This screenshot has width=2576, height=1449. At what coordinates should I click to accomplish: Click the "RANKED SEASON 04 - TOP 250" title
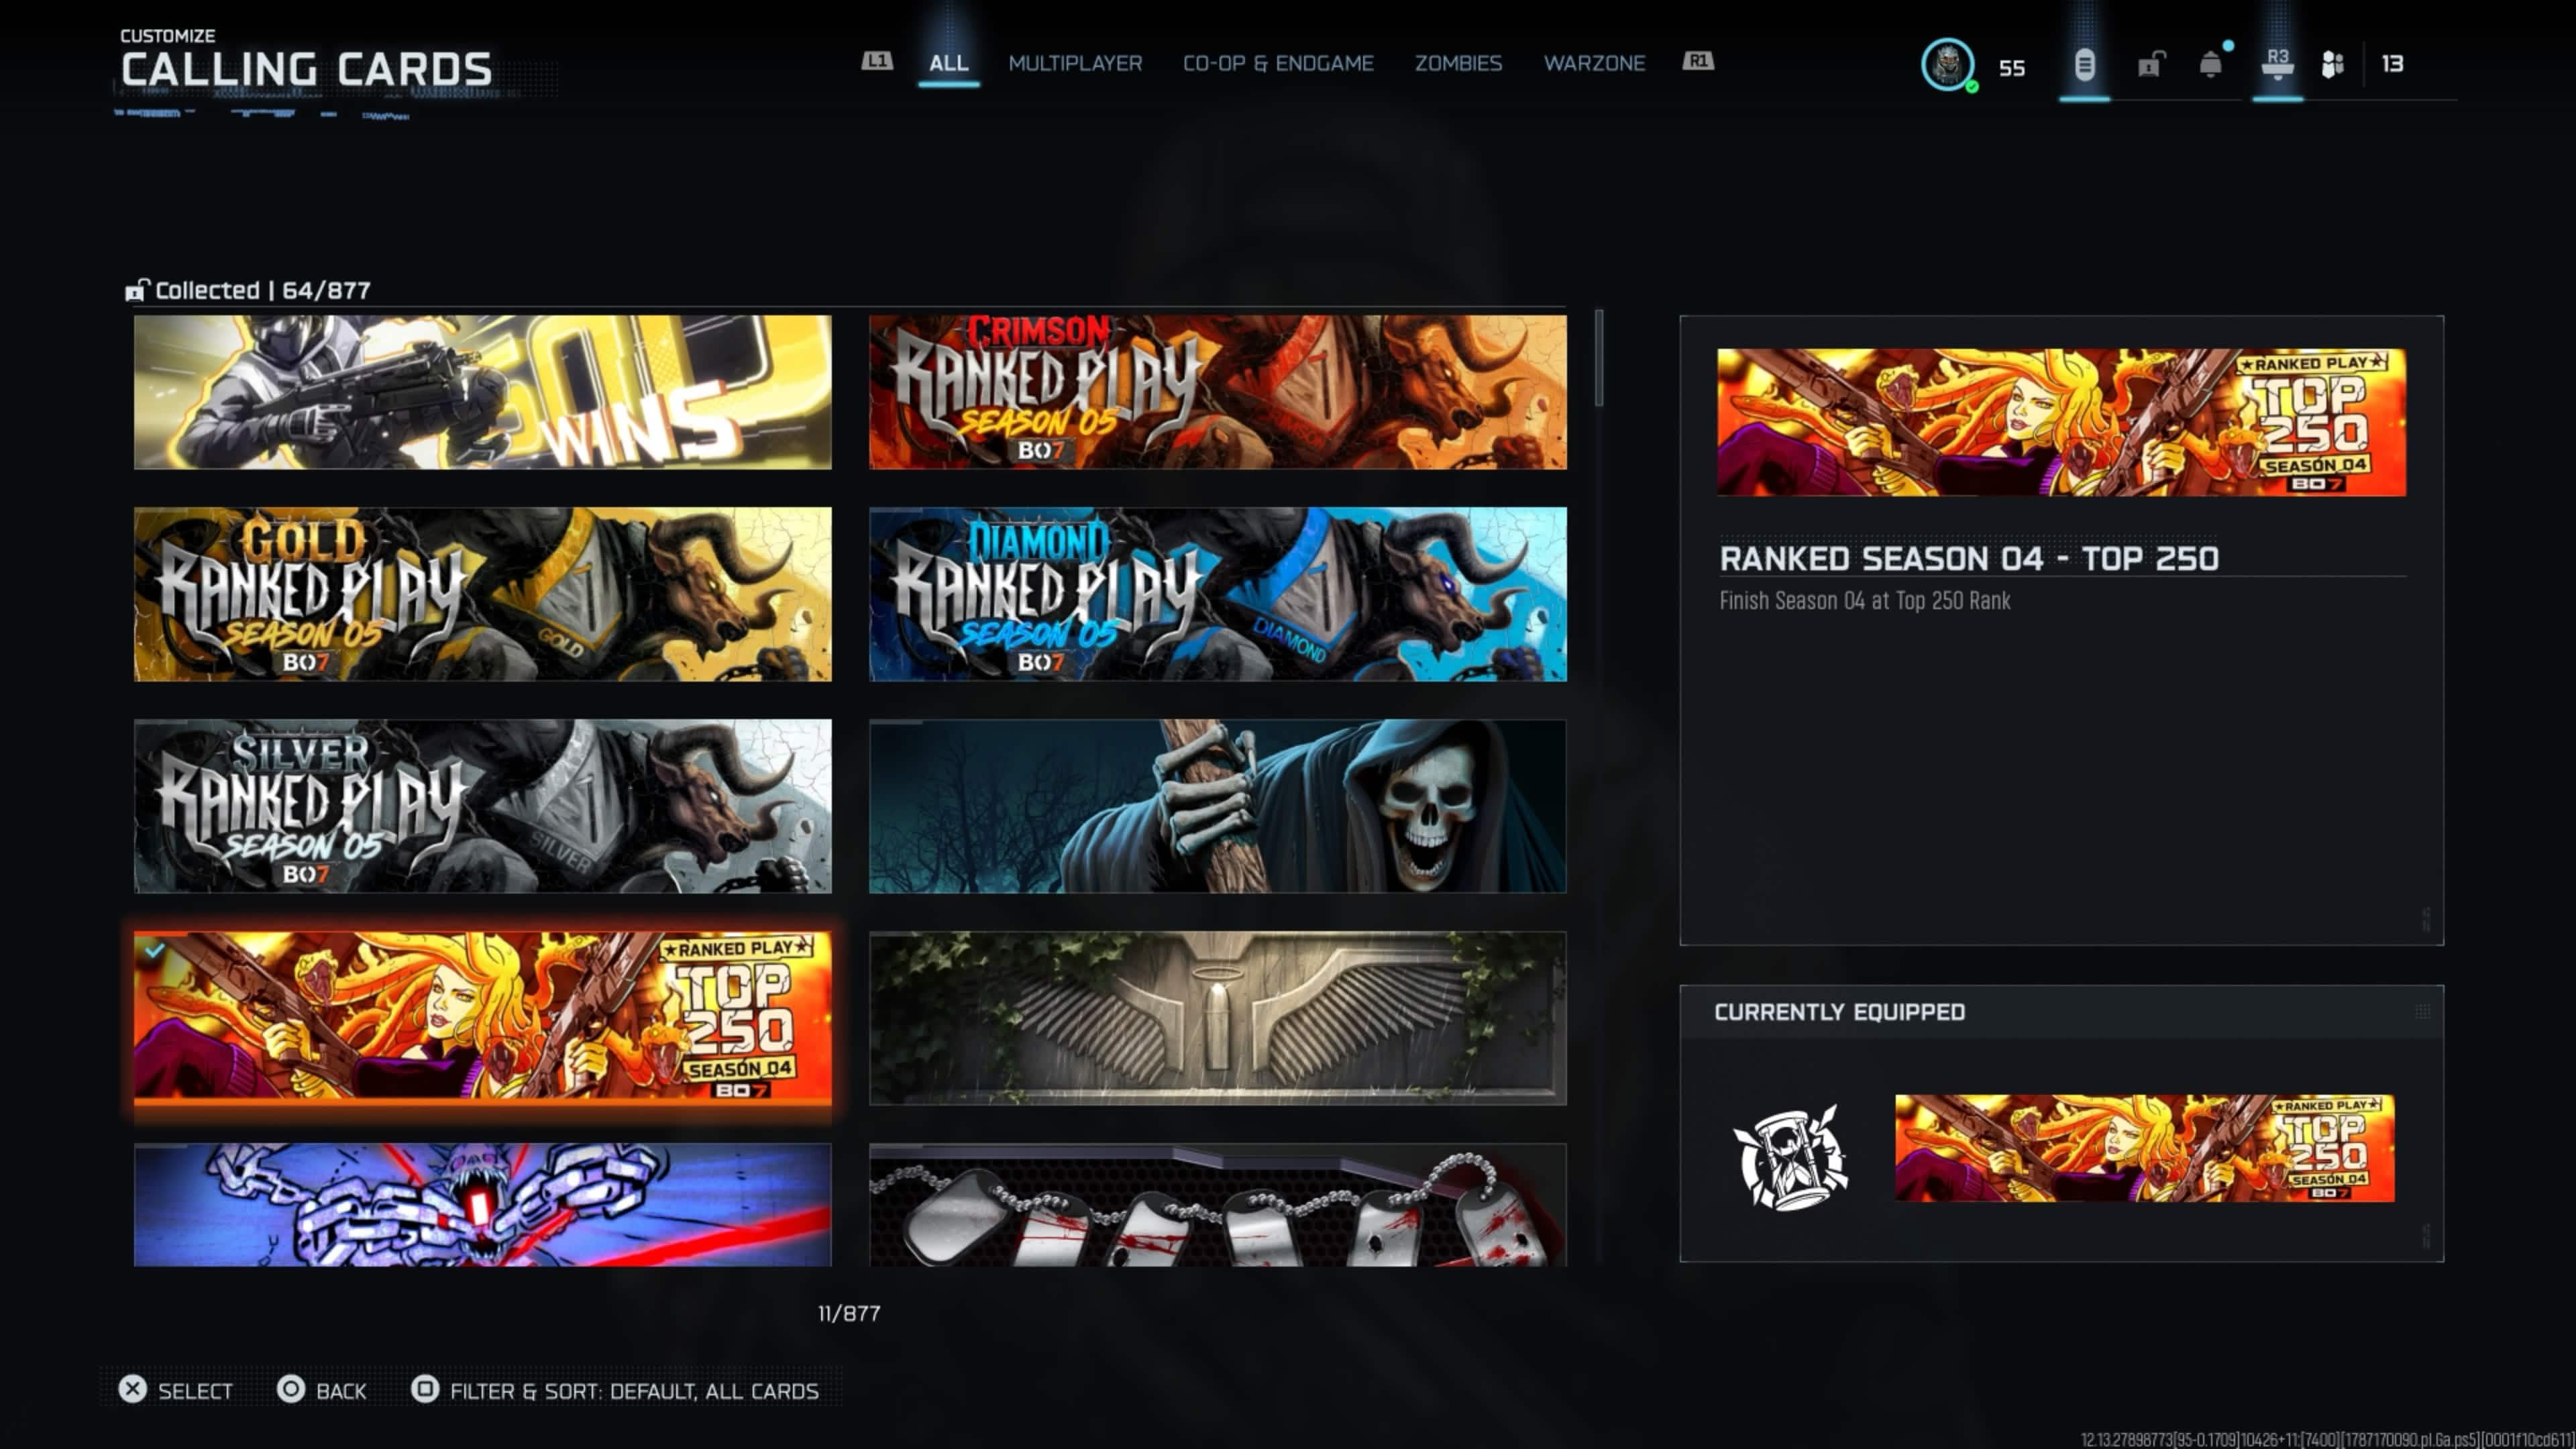coord(1969,558)
